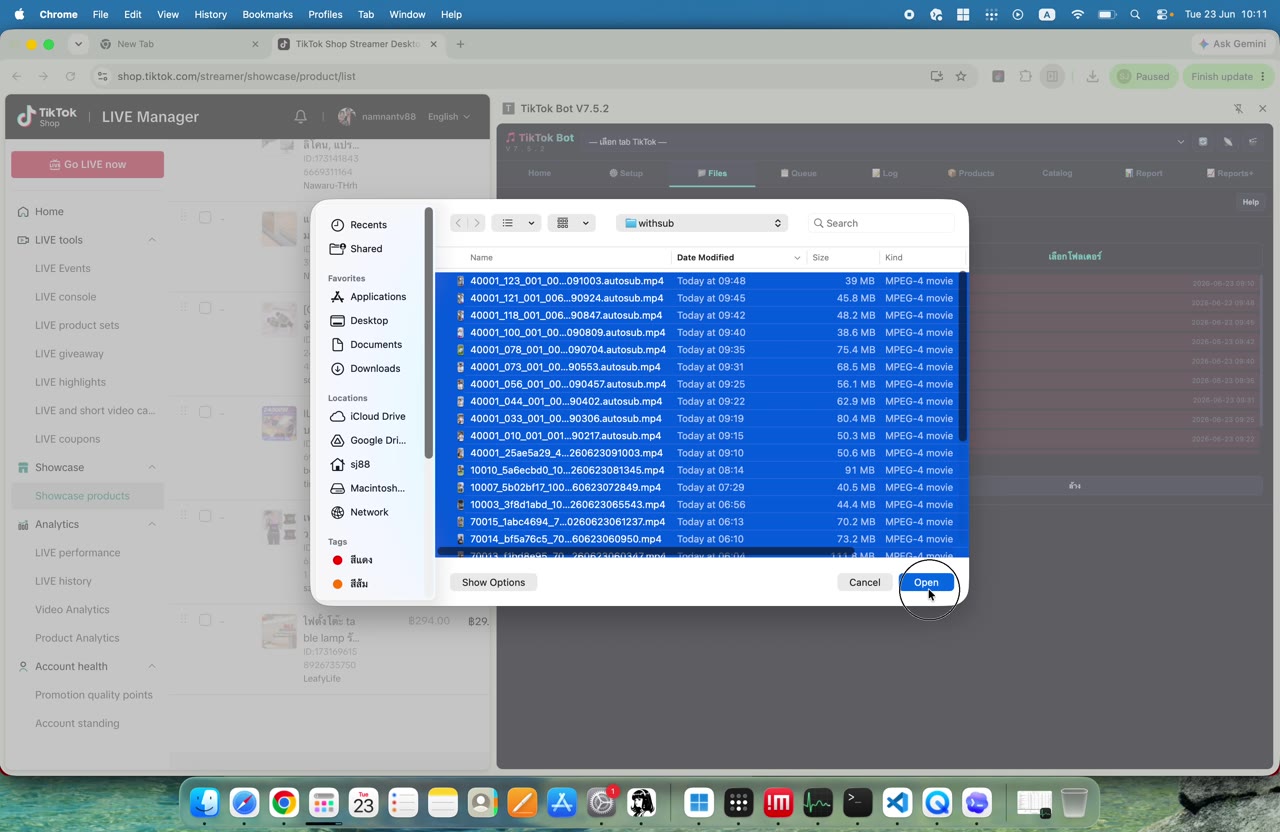This screenshot has width=1280, height=832.
Task: Open the Setup tab in TikTok Bot
Action: [x=626, y=173]
